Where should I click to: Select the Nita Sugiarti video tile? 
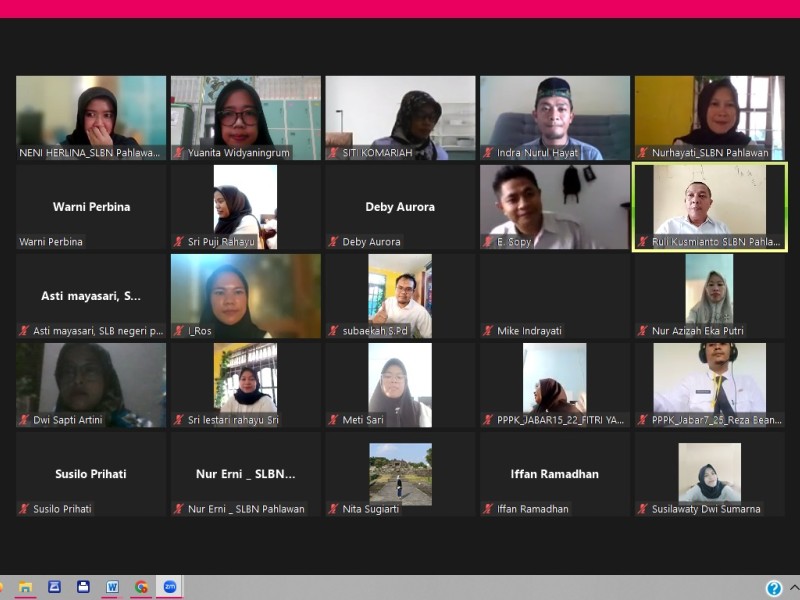pos(400,473)
